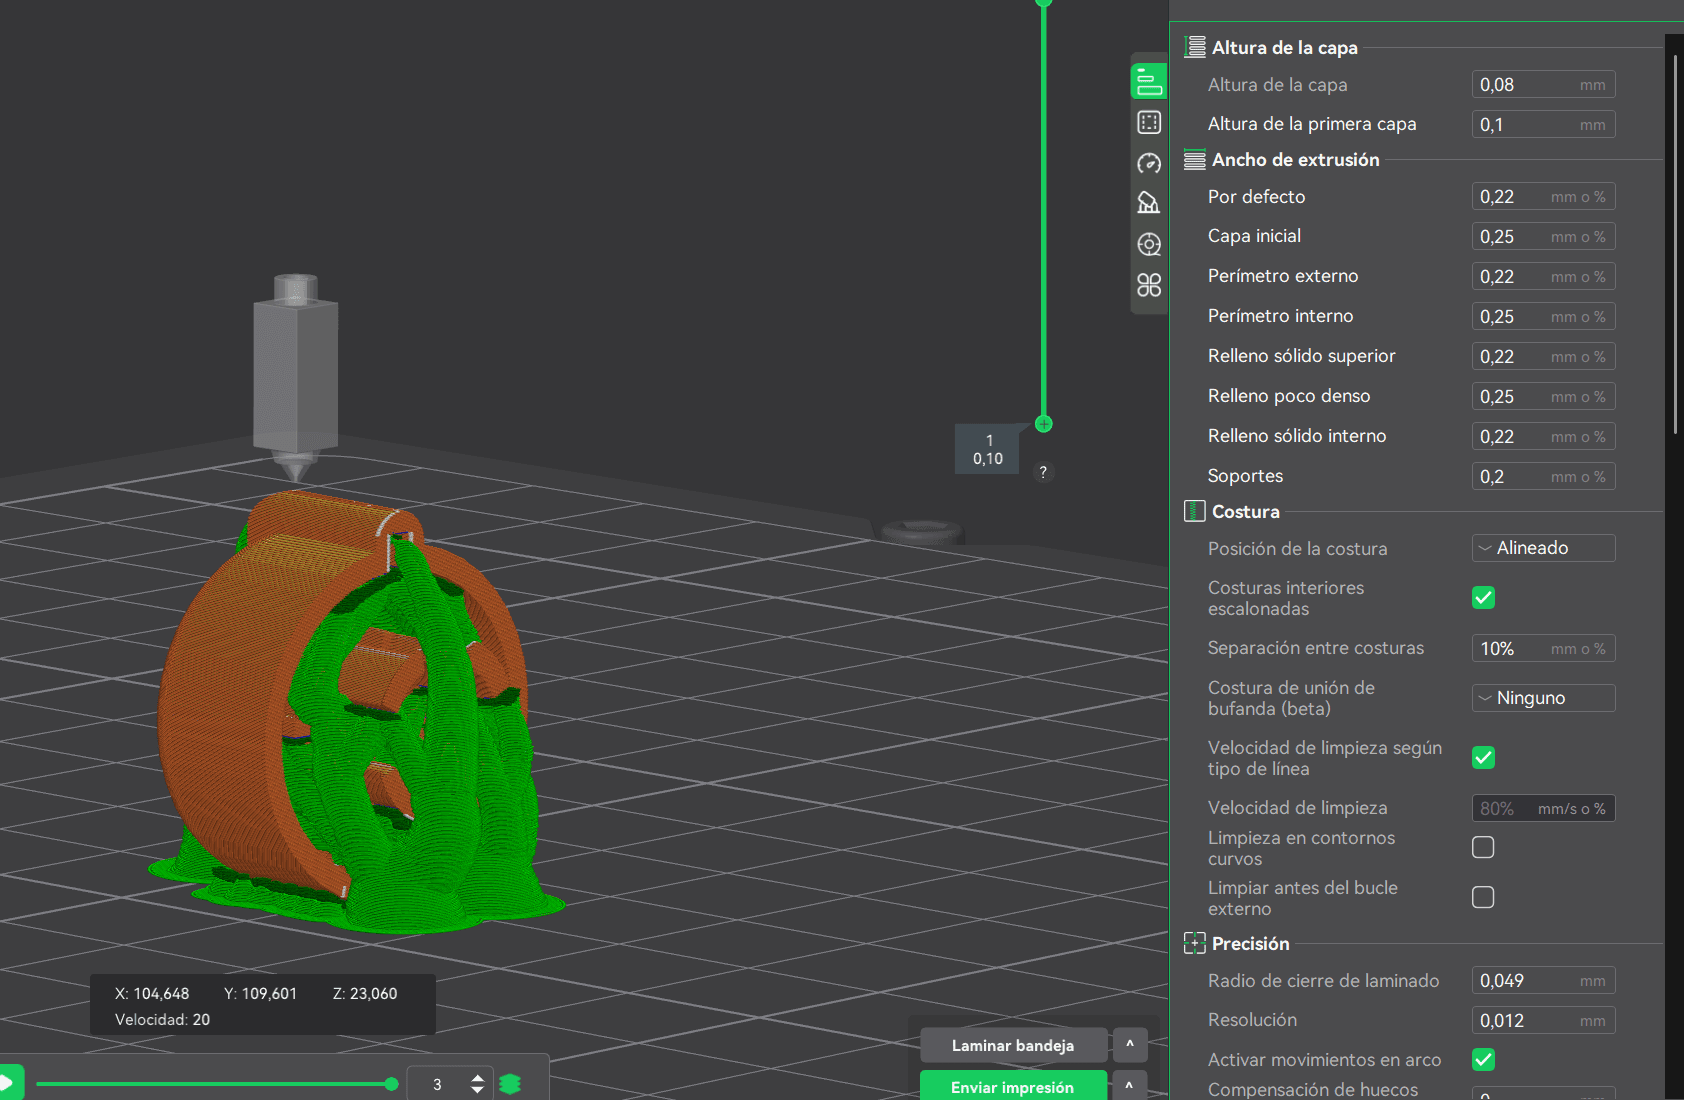The image size is (1684, 1100).
Task: Click Enviar impresión button
Action: (x=1013, y=1086)
